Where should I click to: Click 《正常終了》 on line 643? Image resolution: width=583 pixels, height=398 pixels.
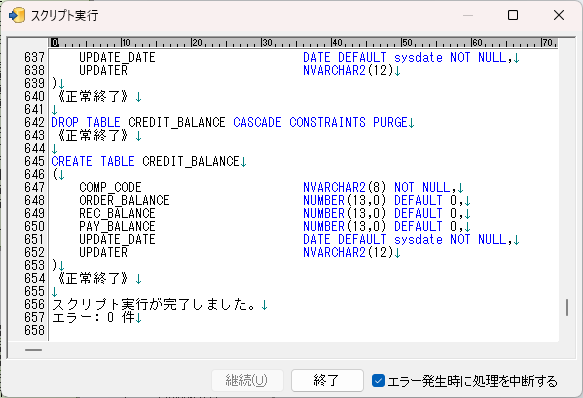pyautogui.click(x=93, y=135)
